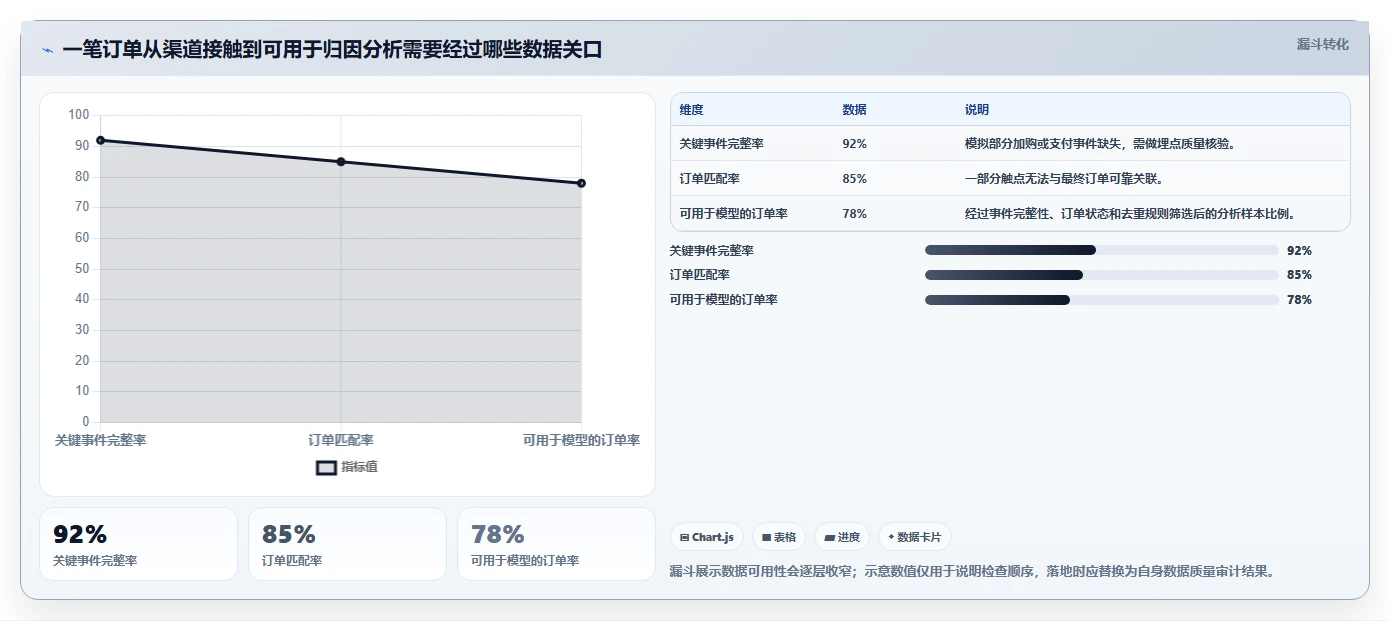Click the 85% cell in the table
The height and width of the screenshot is (621, 1390).
854,179
